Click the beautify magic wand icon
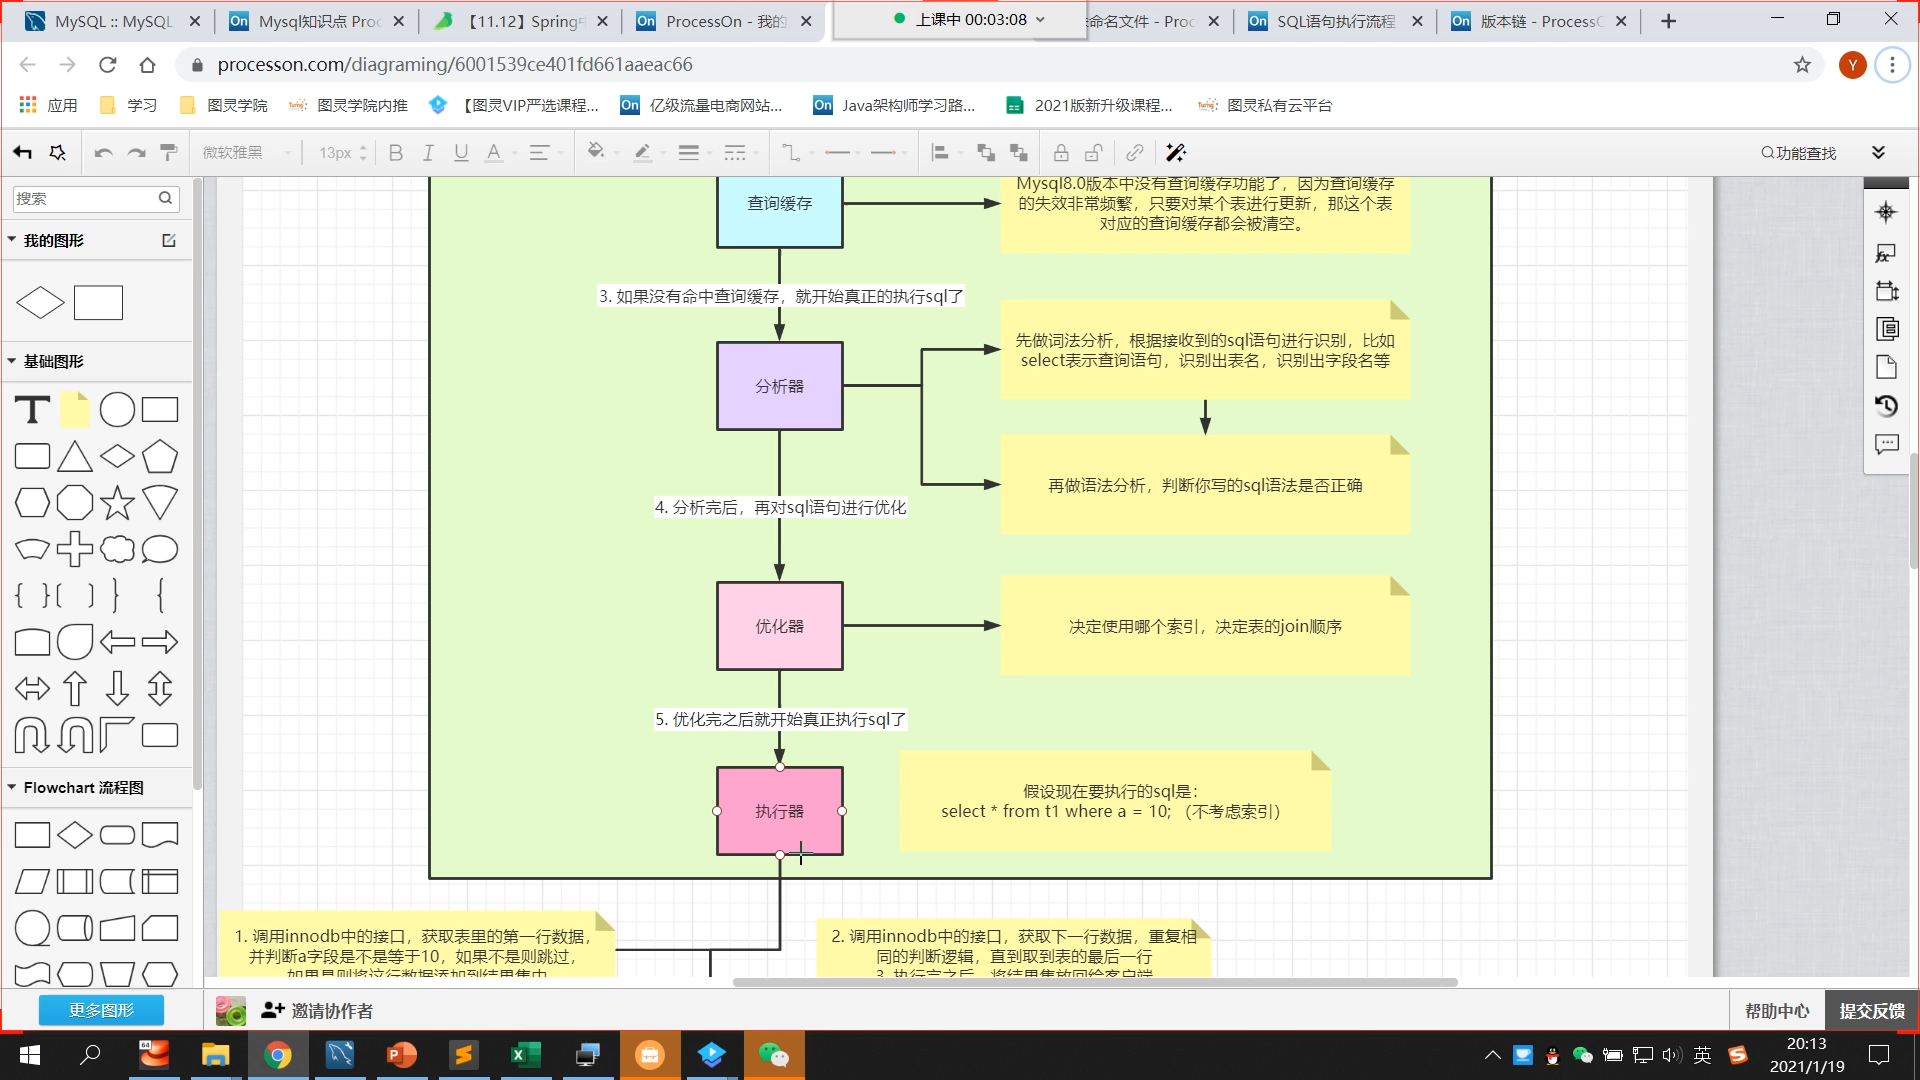 point(1176,152)
